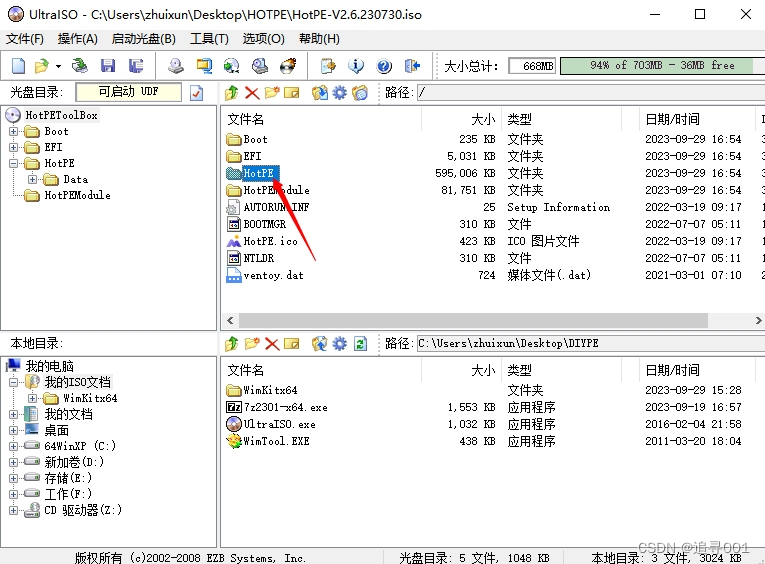Click the disc path input field

click(x=591, y=92)
